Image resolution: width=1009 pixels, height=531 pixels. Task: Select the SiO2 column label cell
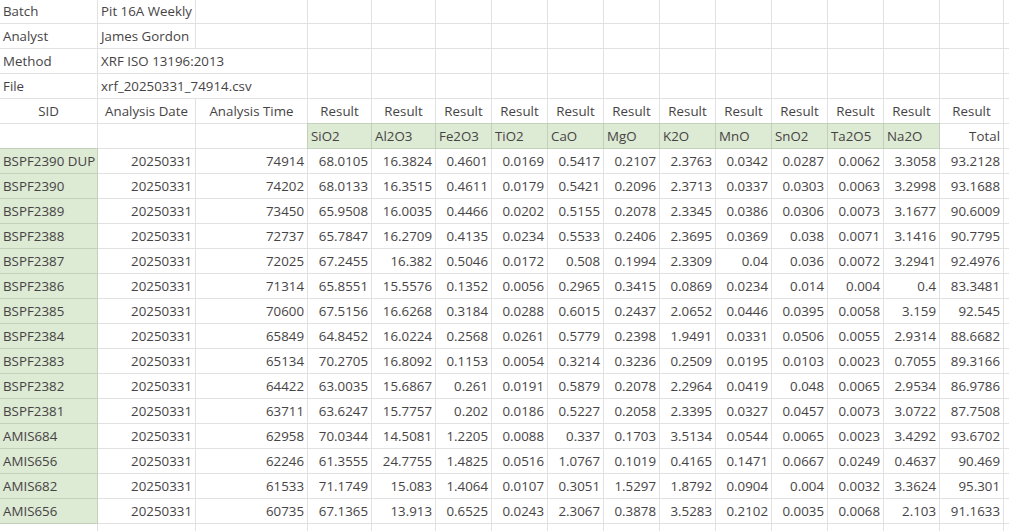coord(338,136)
